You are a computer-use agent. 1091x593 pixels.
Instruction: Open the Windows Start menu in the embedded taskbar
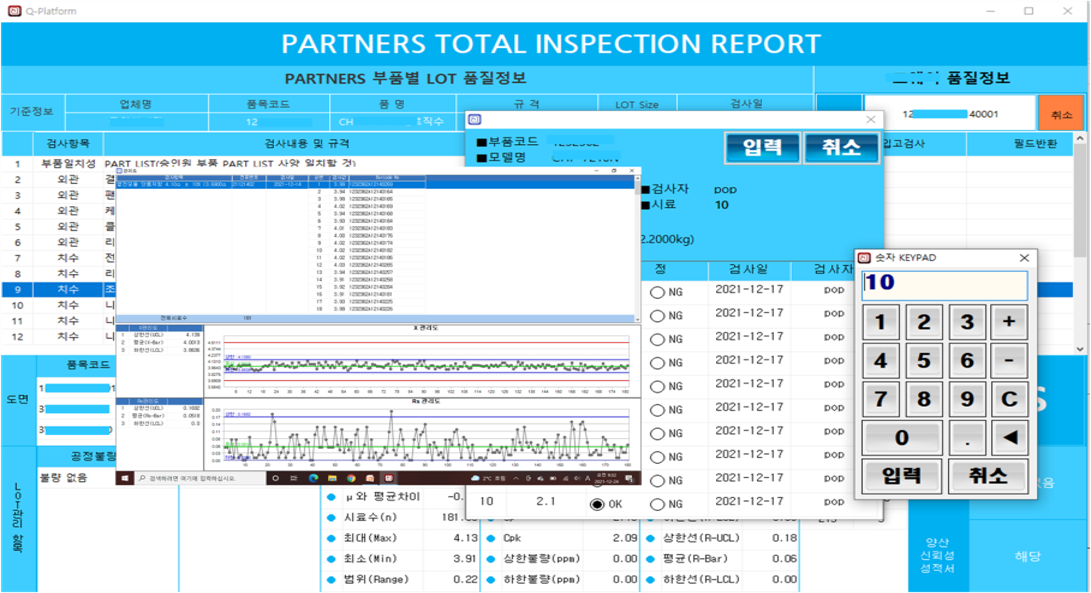coord(125,478)
